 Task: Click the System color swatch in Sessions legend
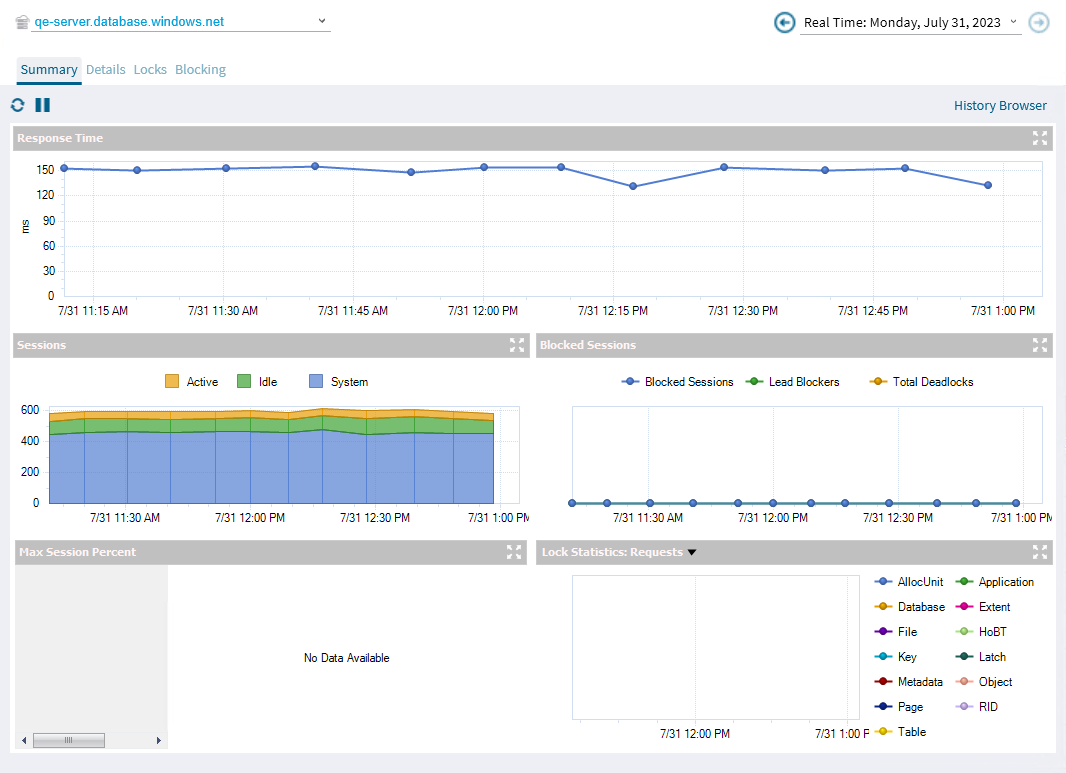point(317,382)
